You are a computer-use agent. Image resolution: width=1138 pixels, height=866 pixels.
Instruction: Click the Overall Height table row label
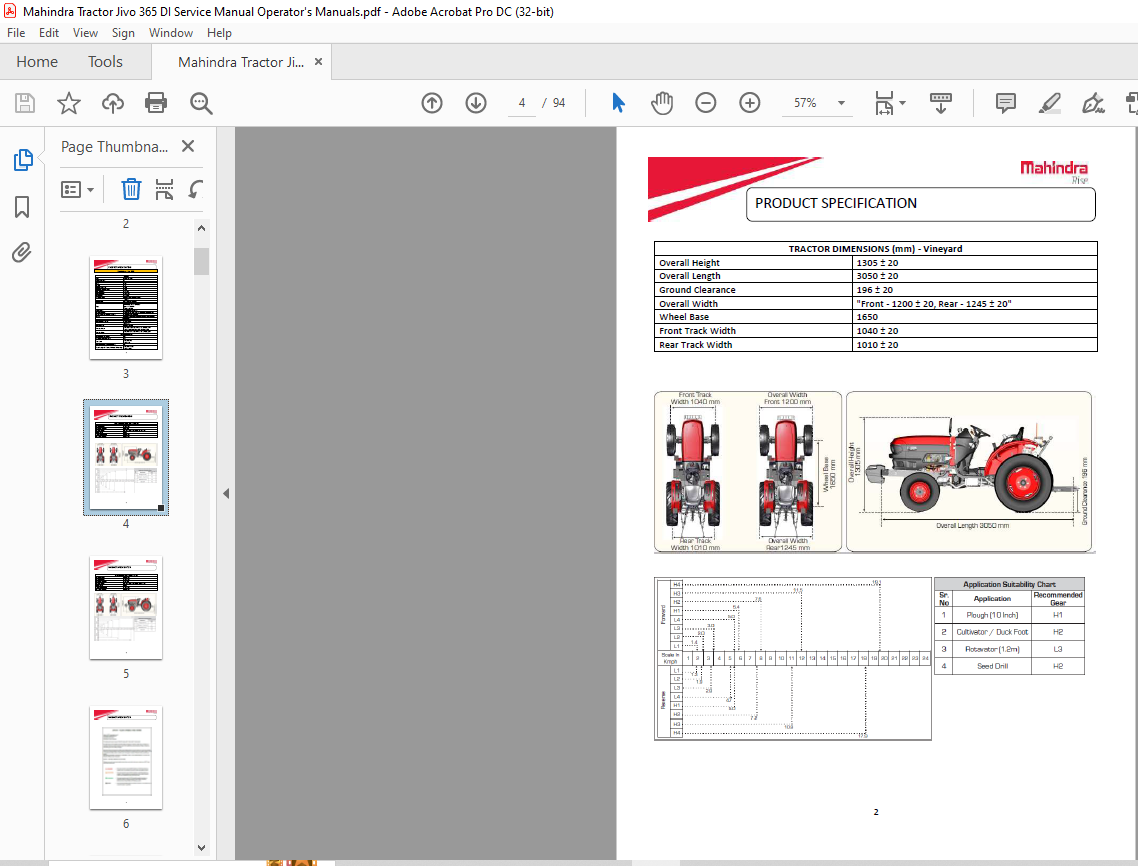coord(689,263)
